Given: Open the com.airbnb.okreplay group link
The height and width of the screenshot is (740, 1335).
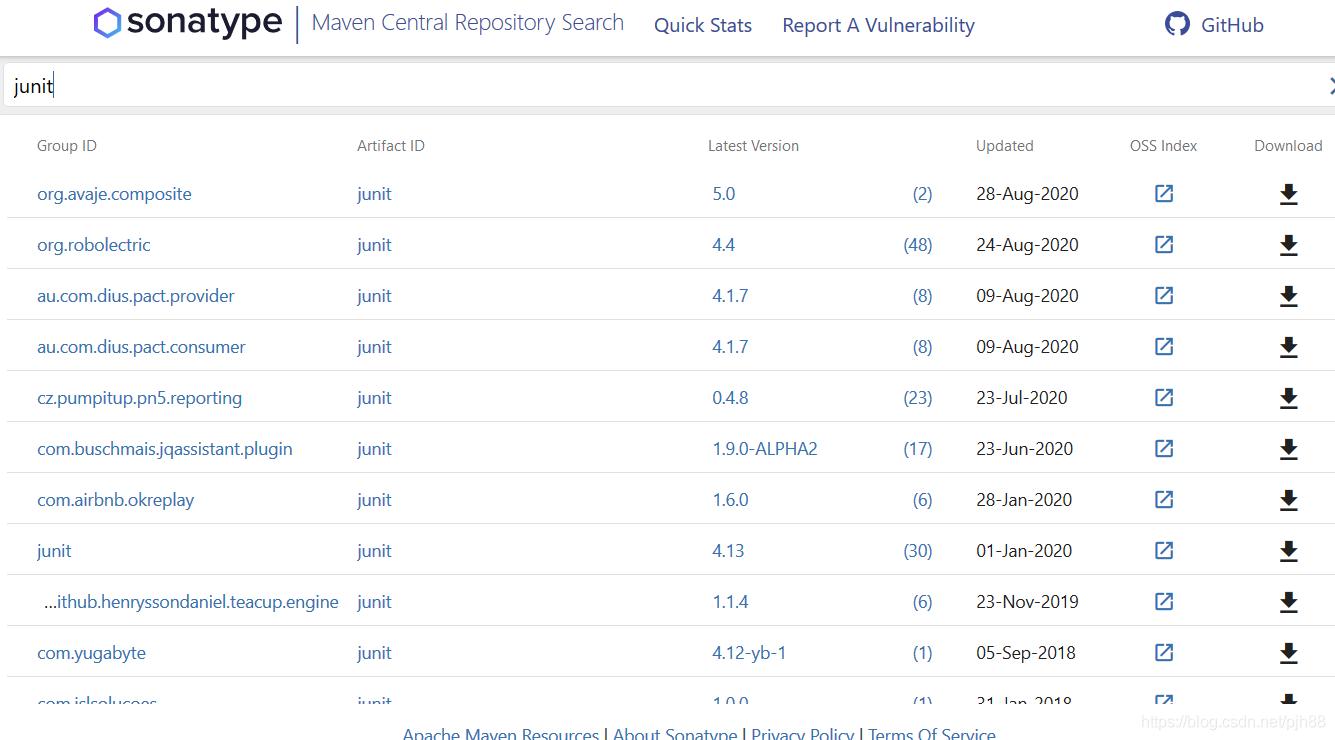Looking at the screenshot, I should tap(116, 500).
